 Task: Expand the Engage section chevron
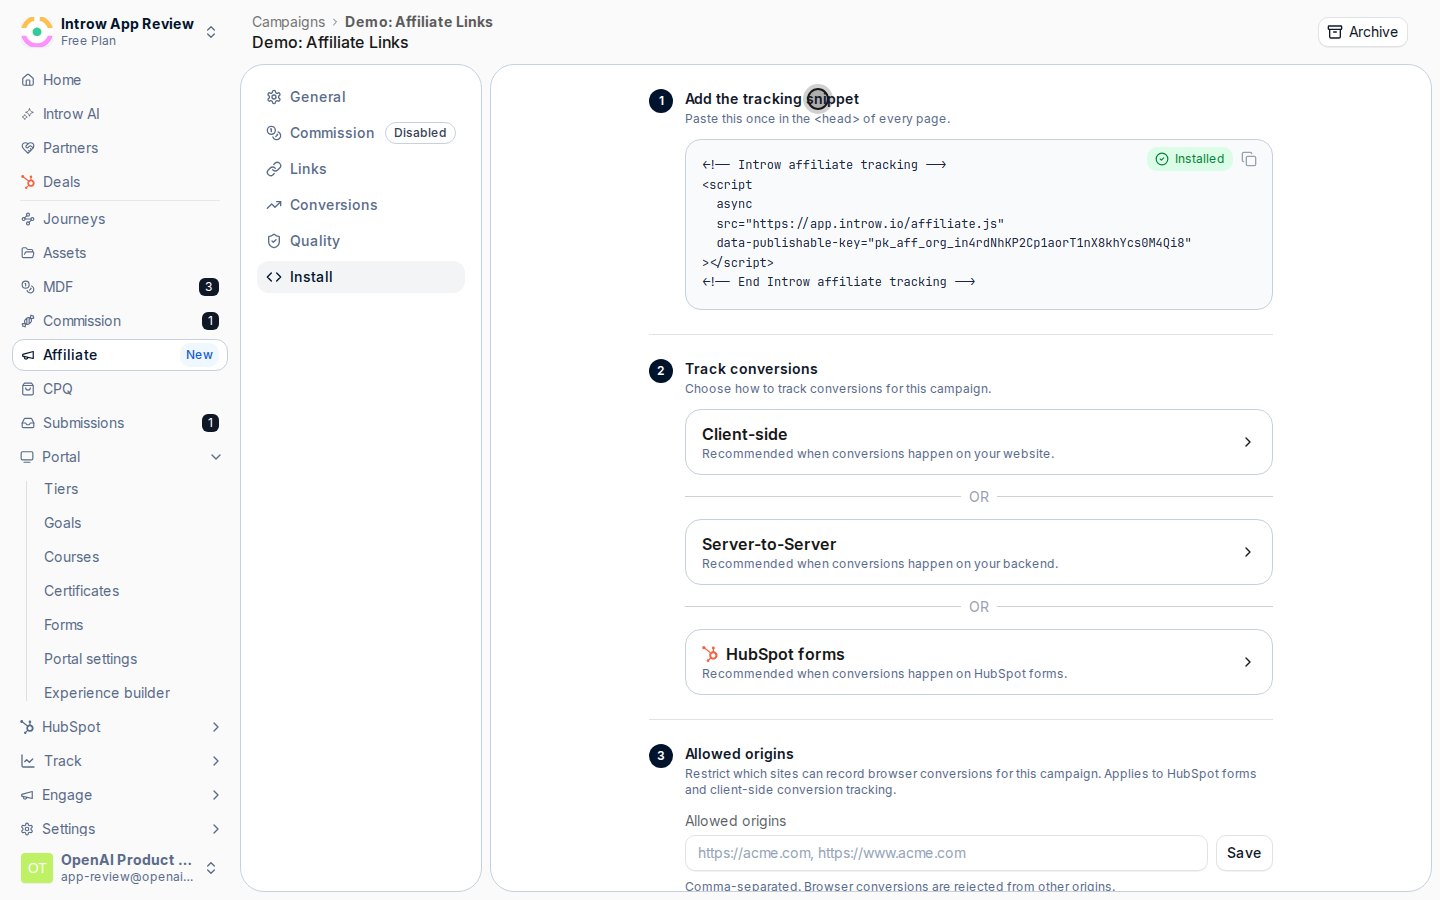216,795
